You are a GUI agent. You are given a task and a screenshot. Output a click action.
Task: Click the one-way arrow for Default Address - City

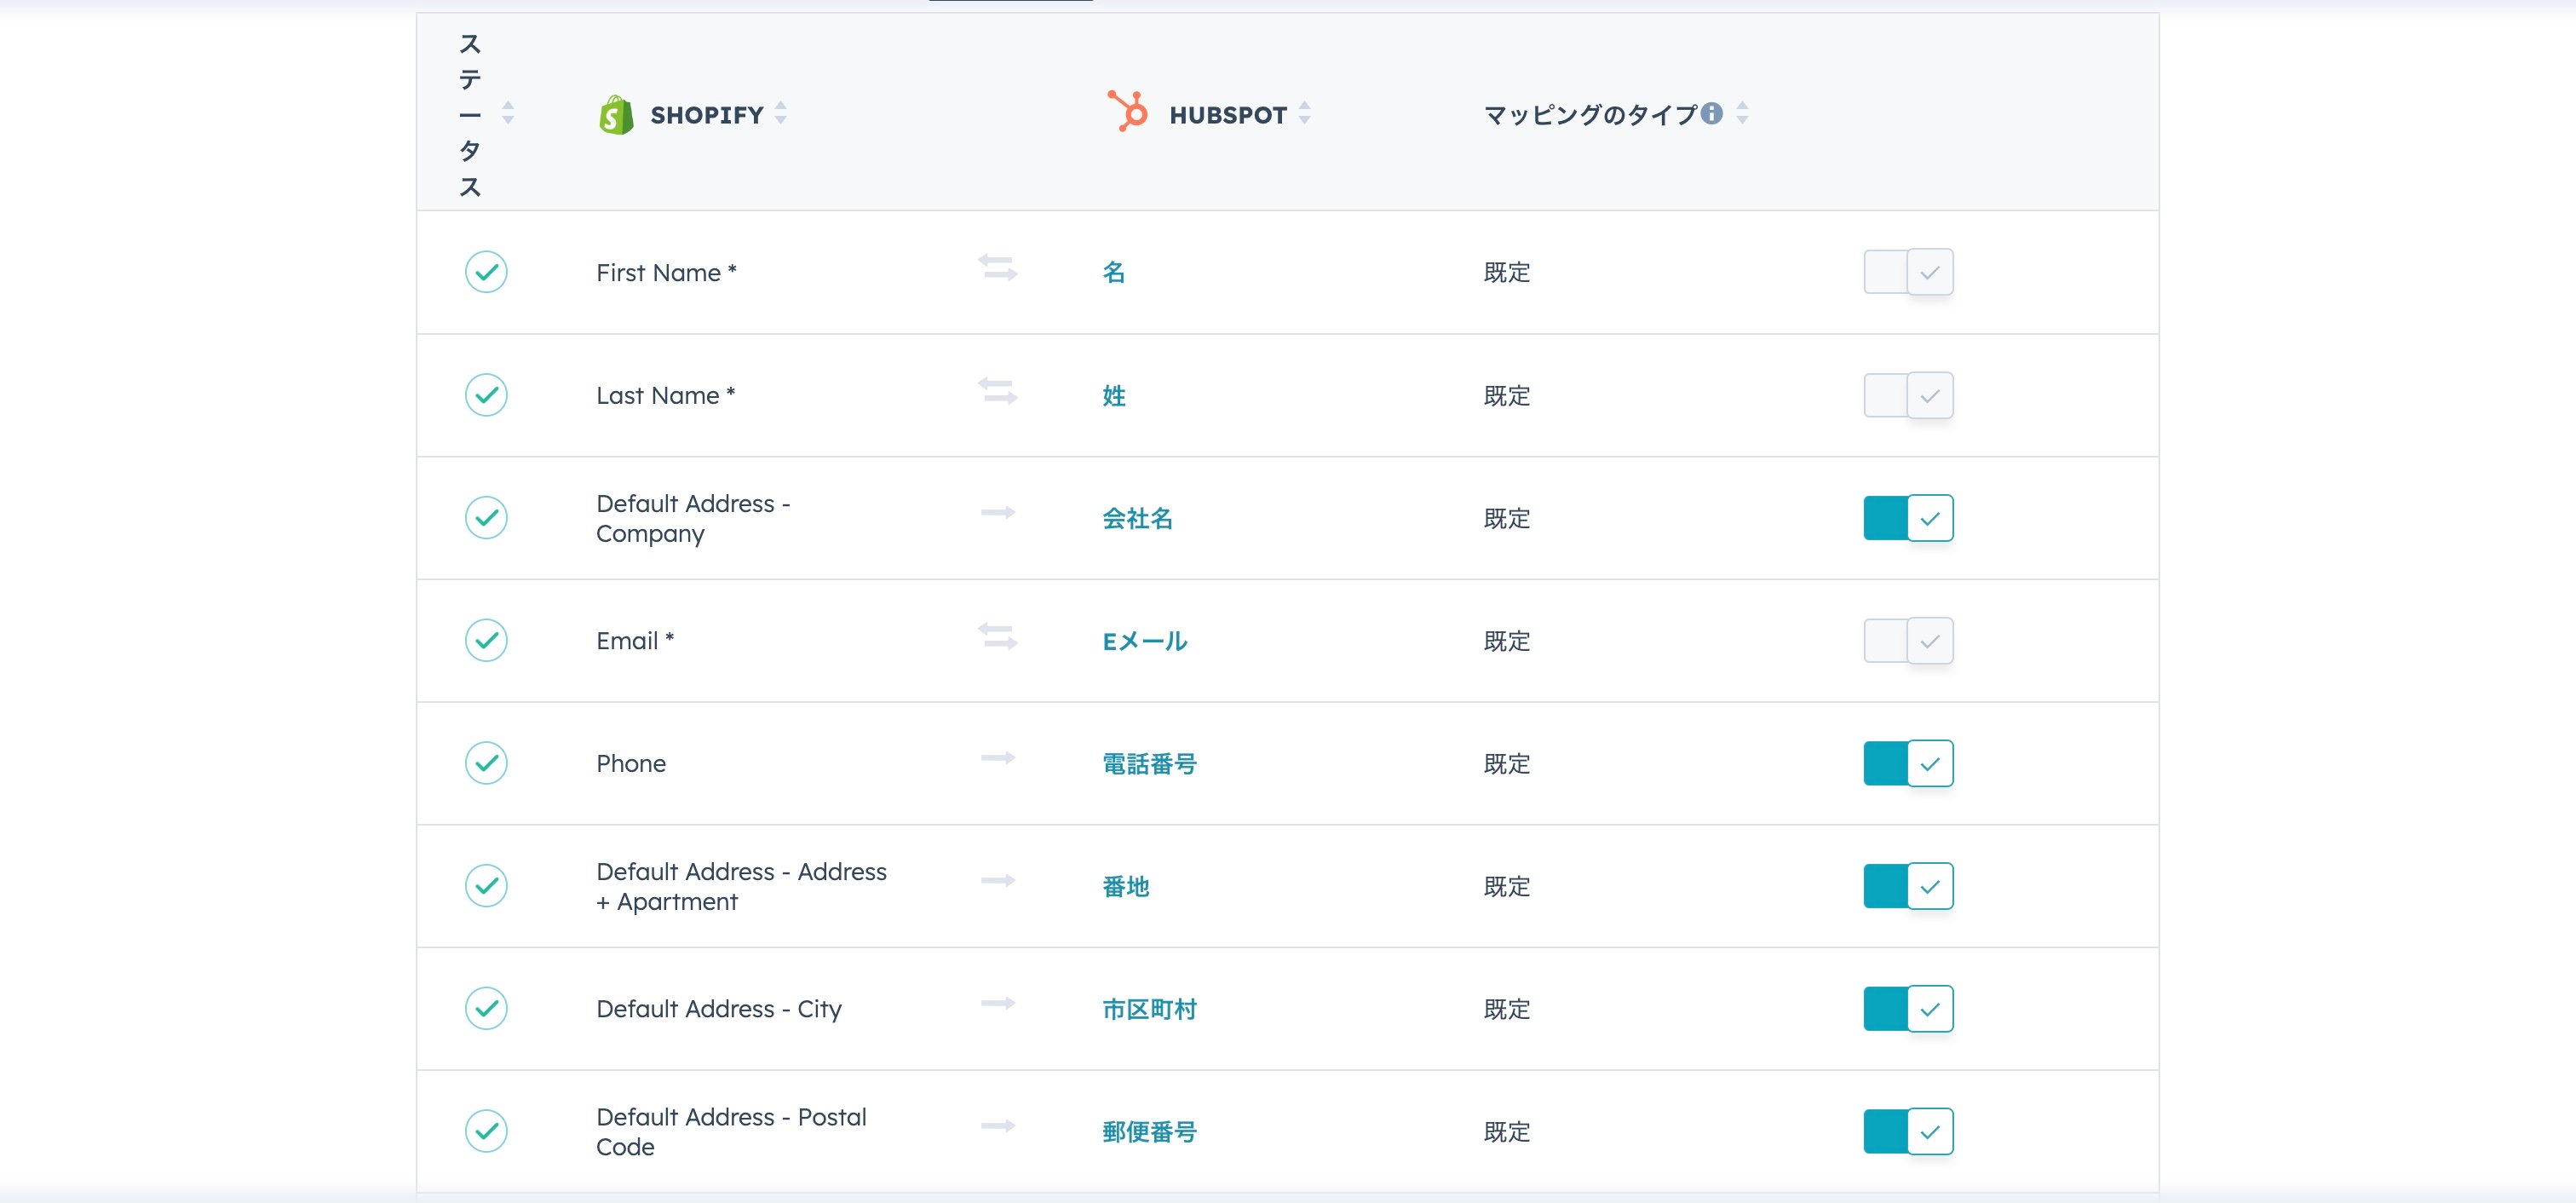[x=997, y=1003]
